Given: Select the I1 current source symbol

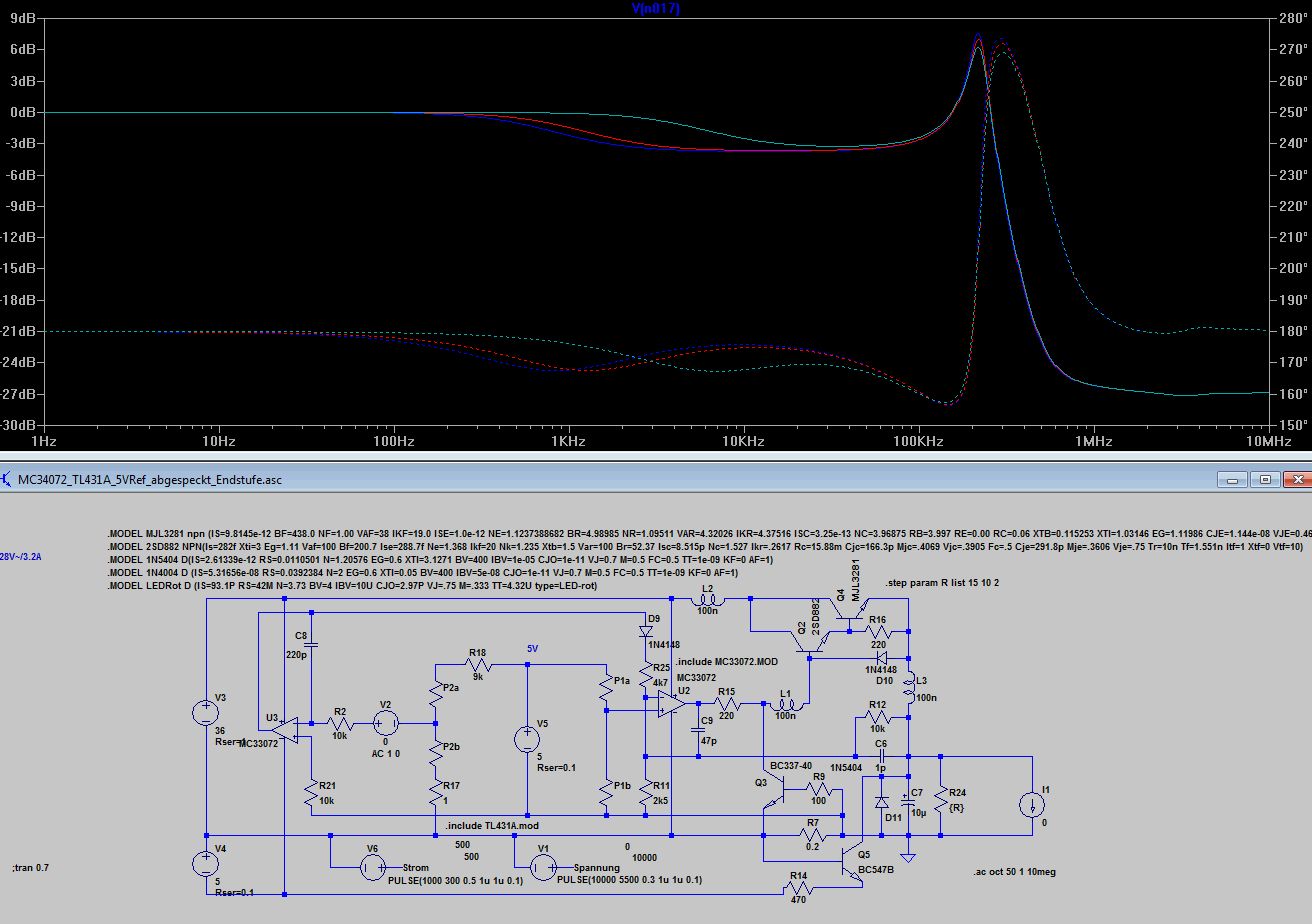Looking at the screenshot, I should click(x=1031, y=805).
